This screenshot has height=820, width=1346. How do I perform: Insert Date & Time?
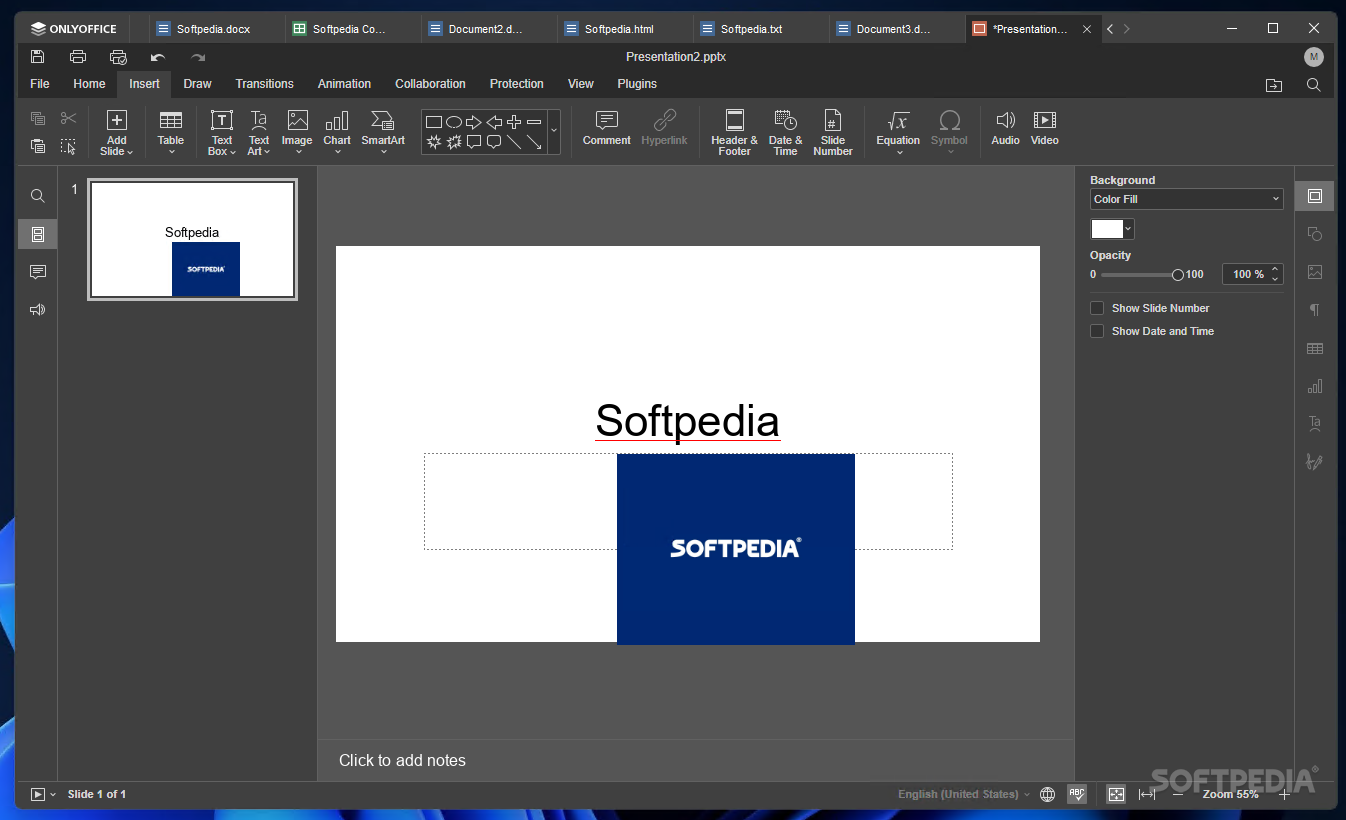pos(785,133)
